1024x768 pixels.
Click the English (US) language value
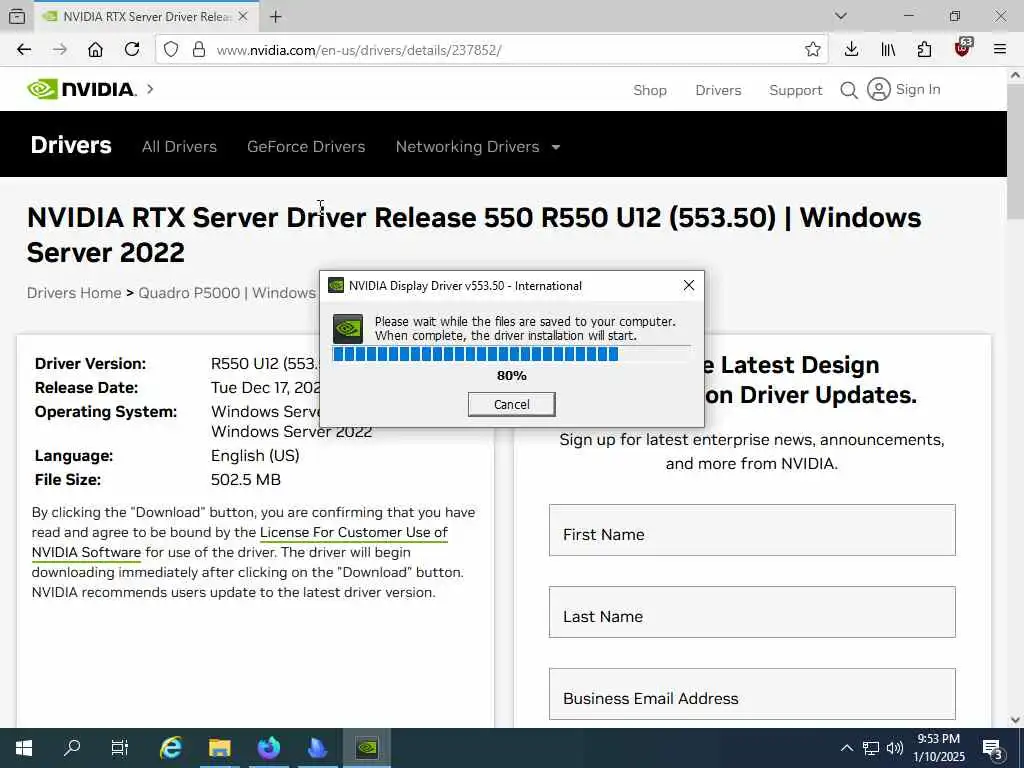[255, 455]
